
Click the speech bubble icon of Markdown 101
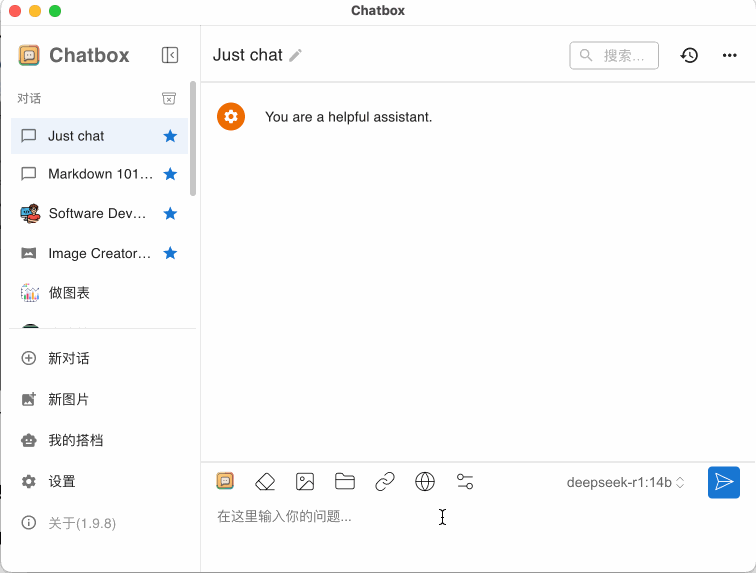click(28, 174)
